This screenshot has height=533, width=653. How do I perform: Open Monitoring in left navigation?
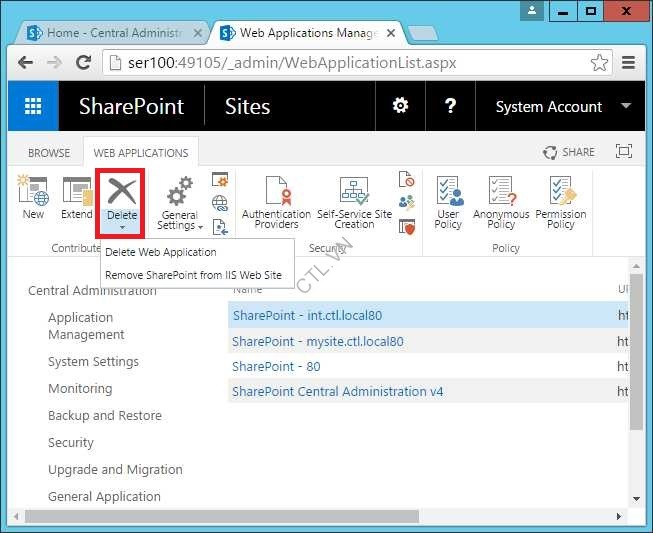click(x=80, y=389)
